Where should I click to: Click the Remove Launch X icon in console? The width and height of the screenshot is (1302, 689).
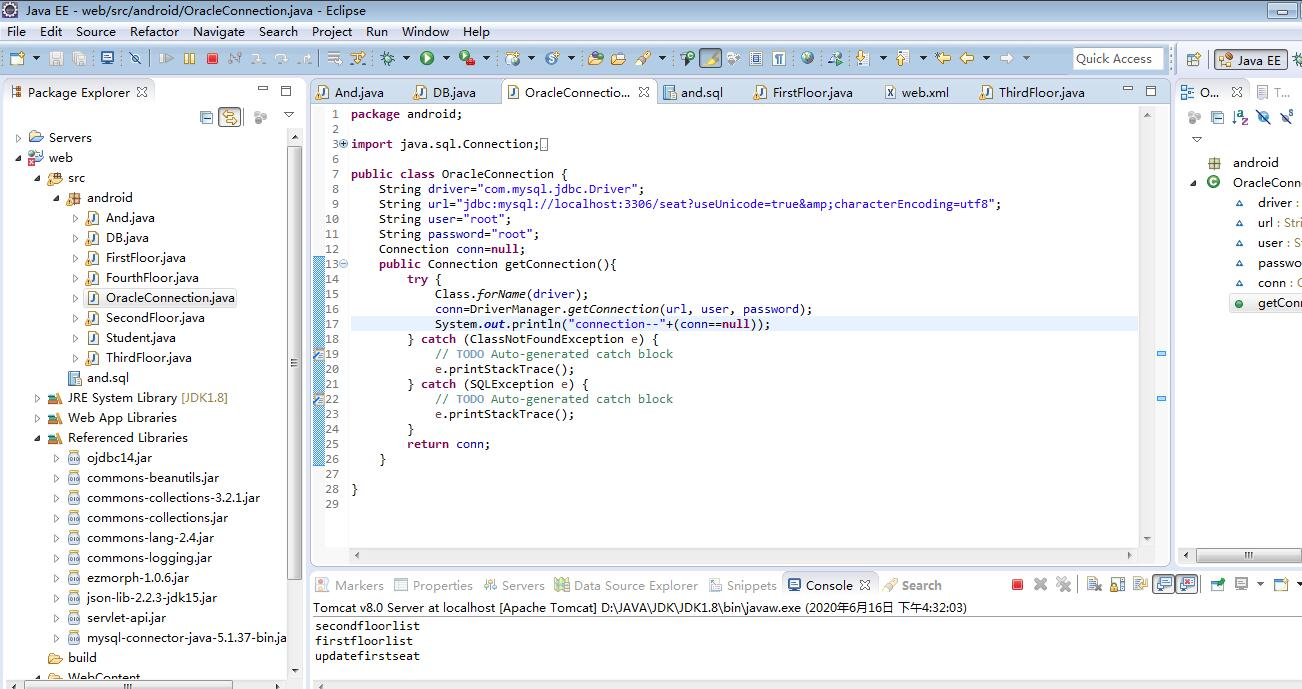[1040, 585]
